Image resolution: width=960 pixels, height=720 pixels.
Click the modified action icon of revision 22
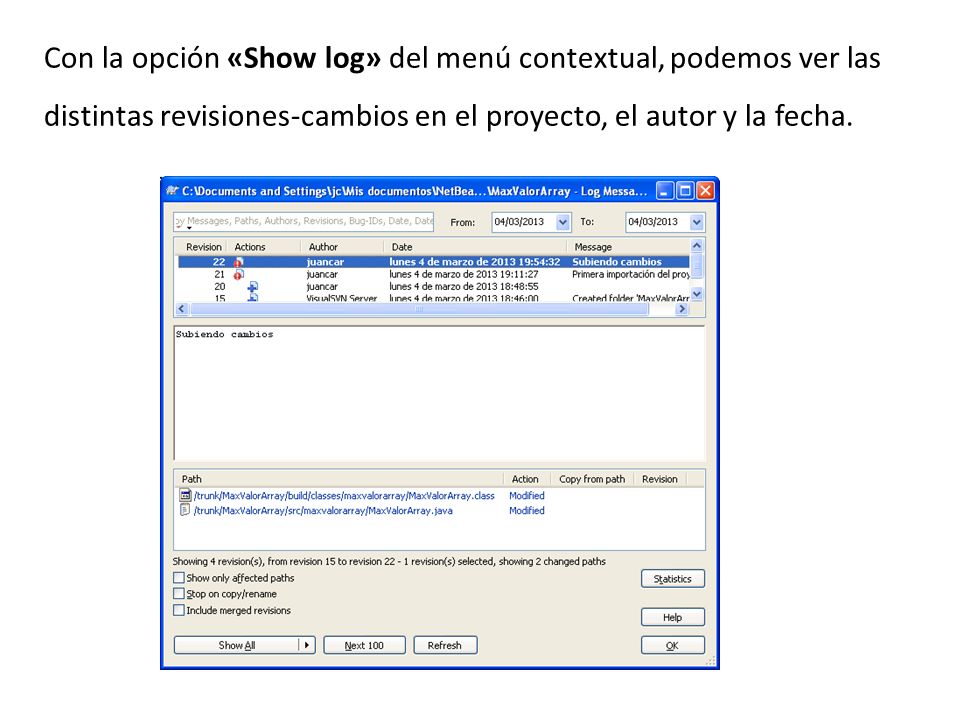(x=239, y=262)
